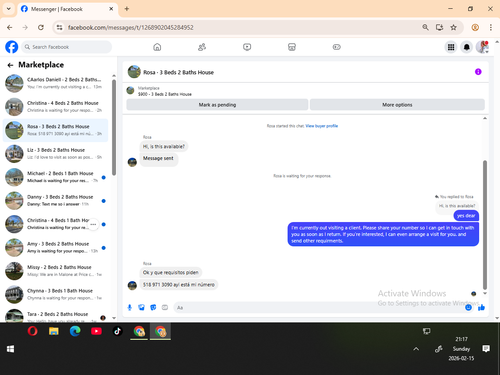The height and width of the screenshot is (375, 500).
Task: Select the Rosa 3 Beds 2 Baths chat
Action: click(55, 130)
